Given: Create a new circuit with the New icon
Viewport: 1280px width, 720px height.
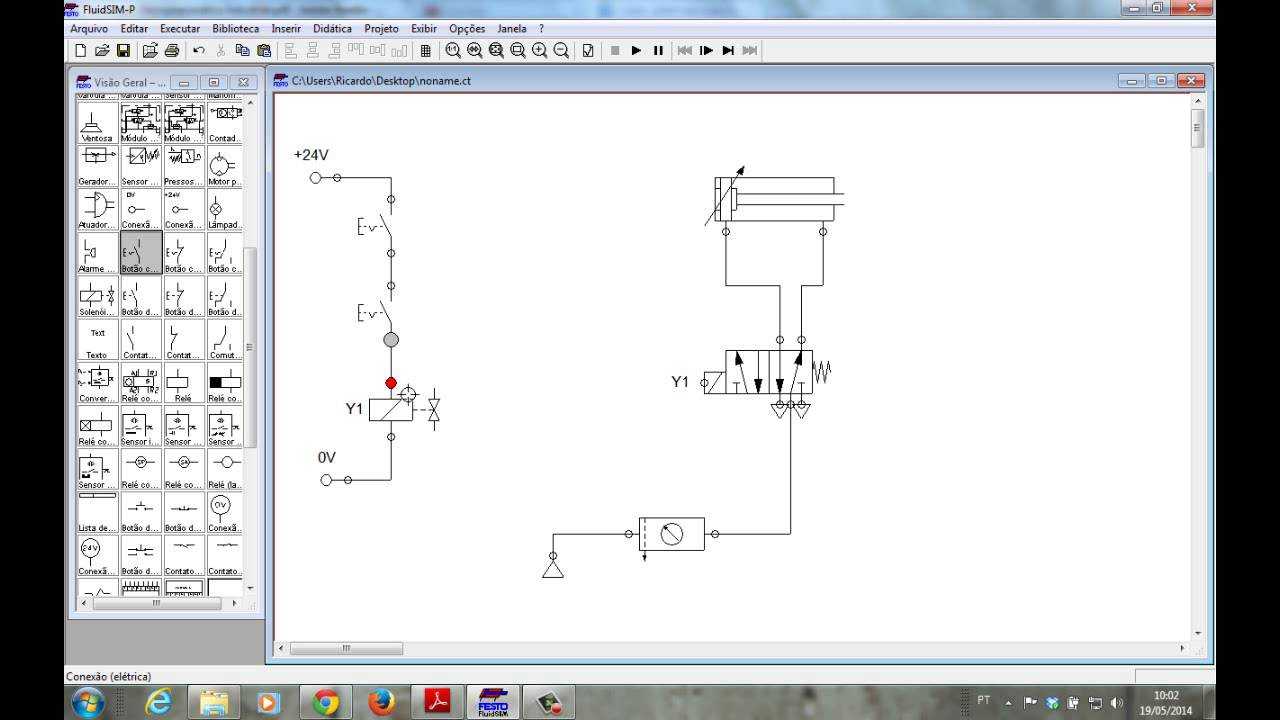Looking at the screenshot, I should tap(80, 50).
